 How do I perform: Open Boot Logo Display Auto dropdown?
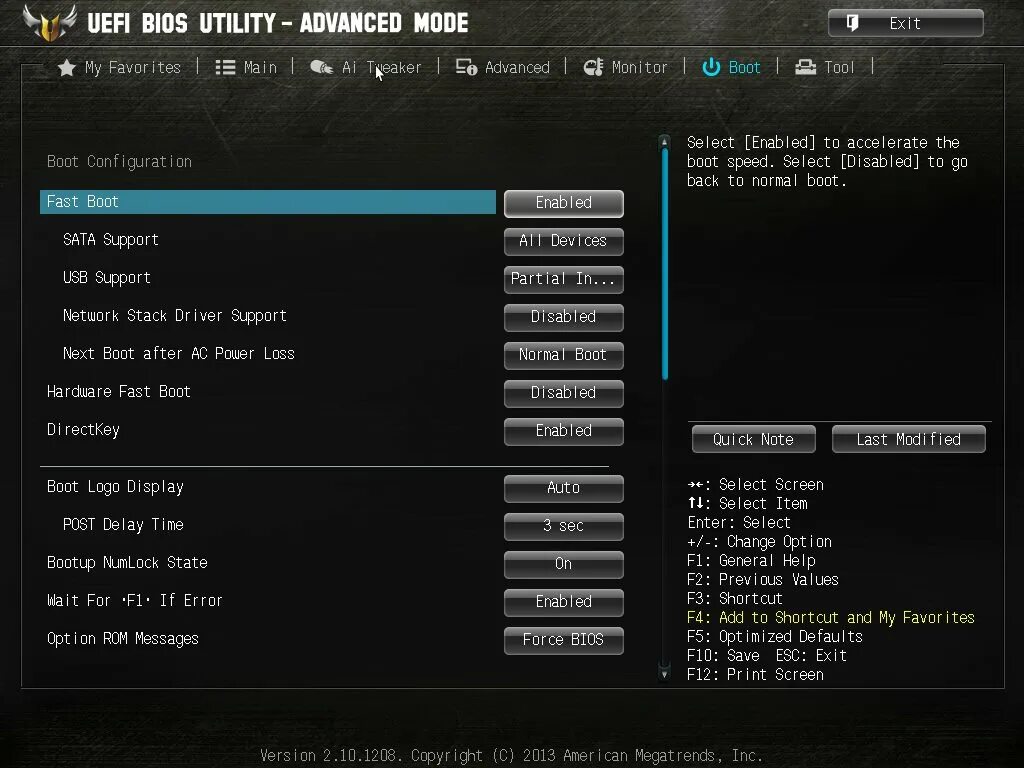(x=564, y=488)
